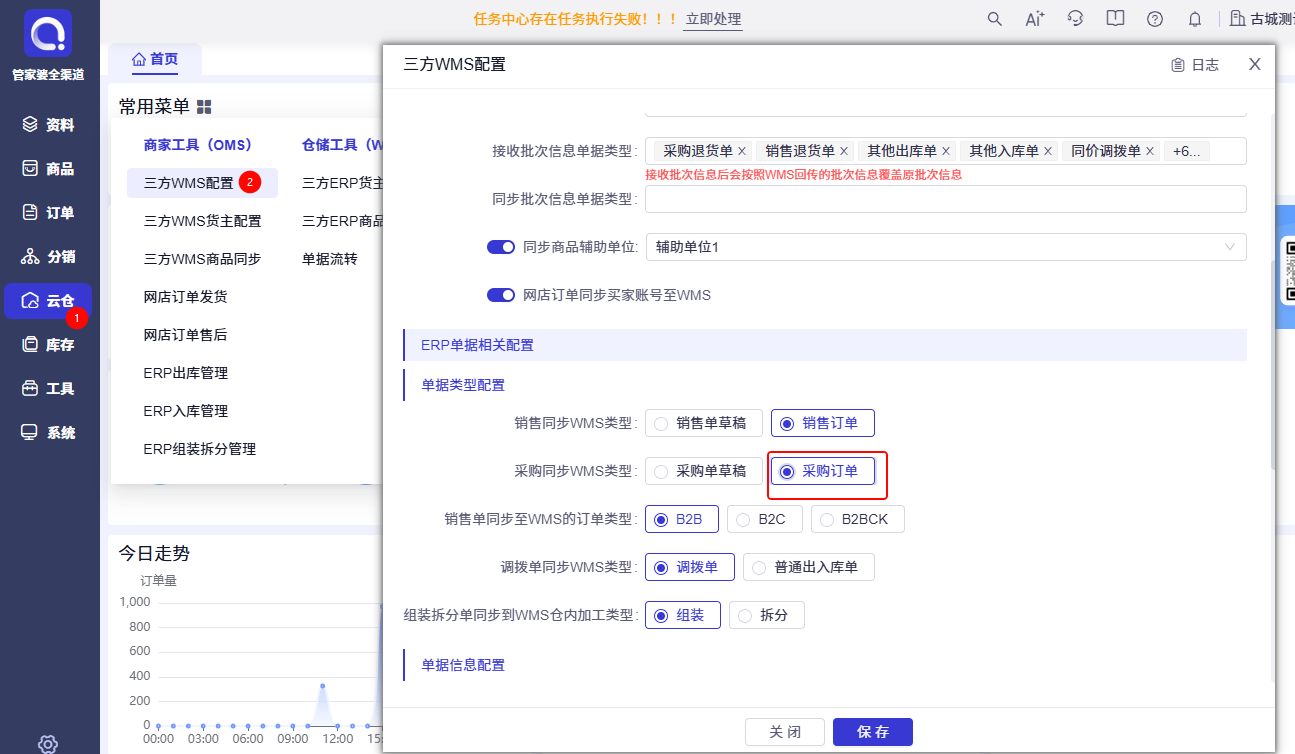Image resolution: width=1295 pixels, height=754 pixels.
Task: Expand the +6... hidden tags
Action: coord(1186,151)
